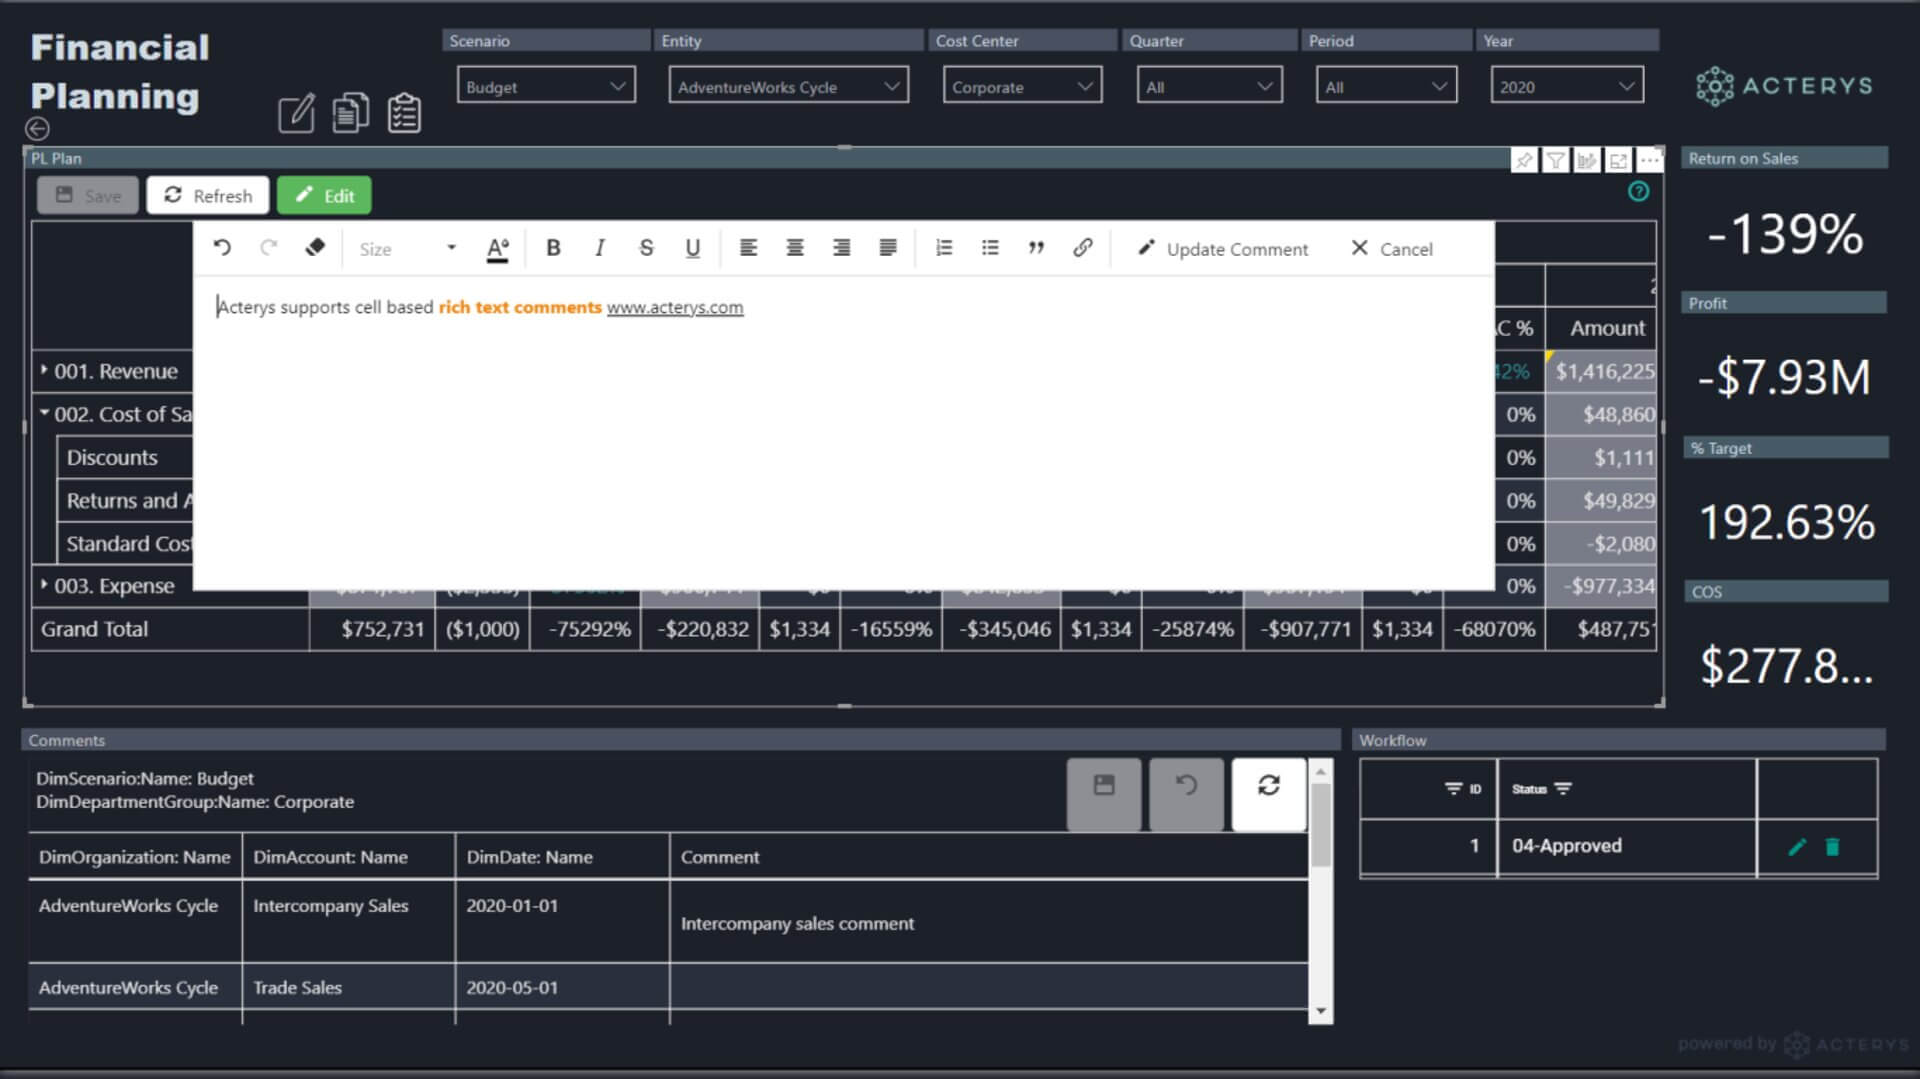Open the Cost Center Corporate dropdown
This screenshot has width=1920, height=1079.
click(x=1022, y=86)
